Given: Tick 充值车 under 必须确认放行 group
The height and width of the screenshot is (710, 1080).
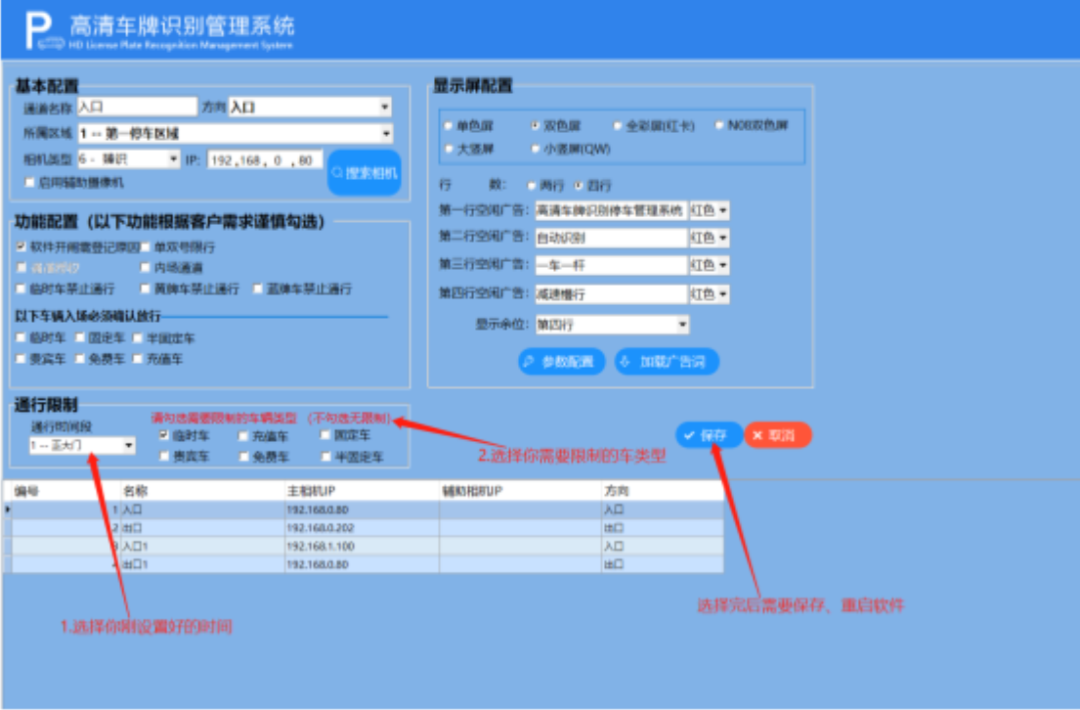Looking at the screenshot, I should [x=138, y=359].
